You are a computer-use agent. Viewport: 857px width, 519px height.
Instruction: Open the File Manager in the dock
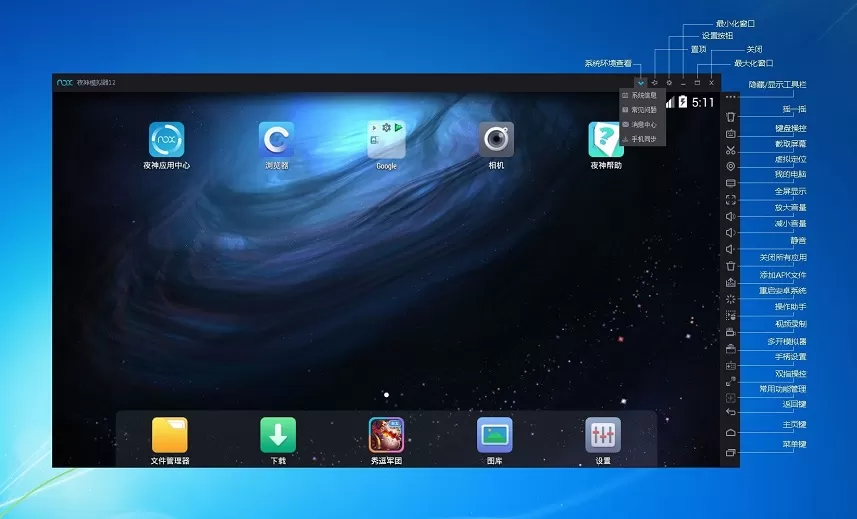(x=170, y=435)
